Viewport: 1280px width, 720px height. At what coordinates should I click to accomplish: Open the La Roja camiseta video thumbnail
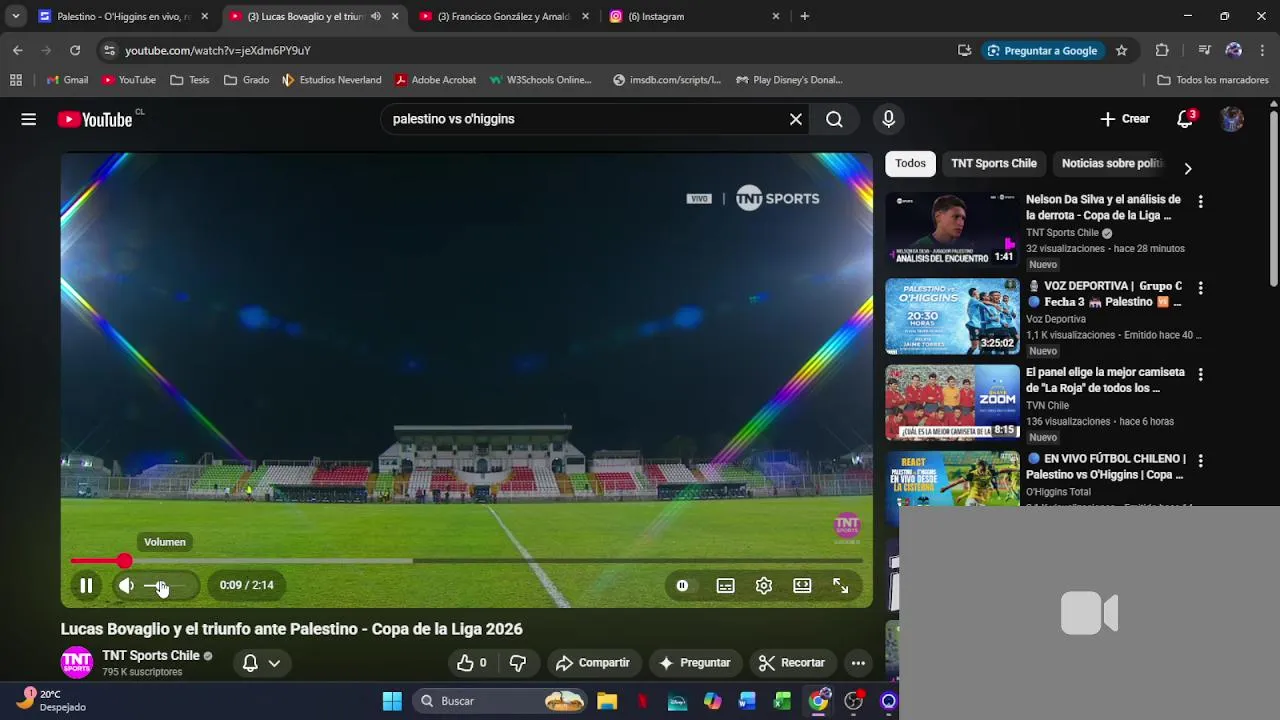(x=952, y=403)
